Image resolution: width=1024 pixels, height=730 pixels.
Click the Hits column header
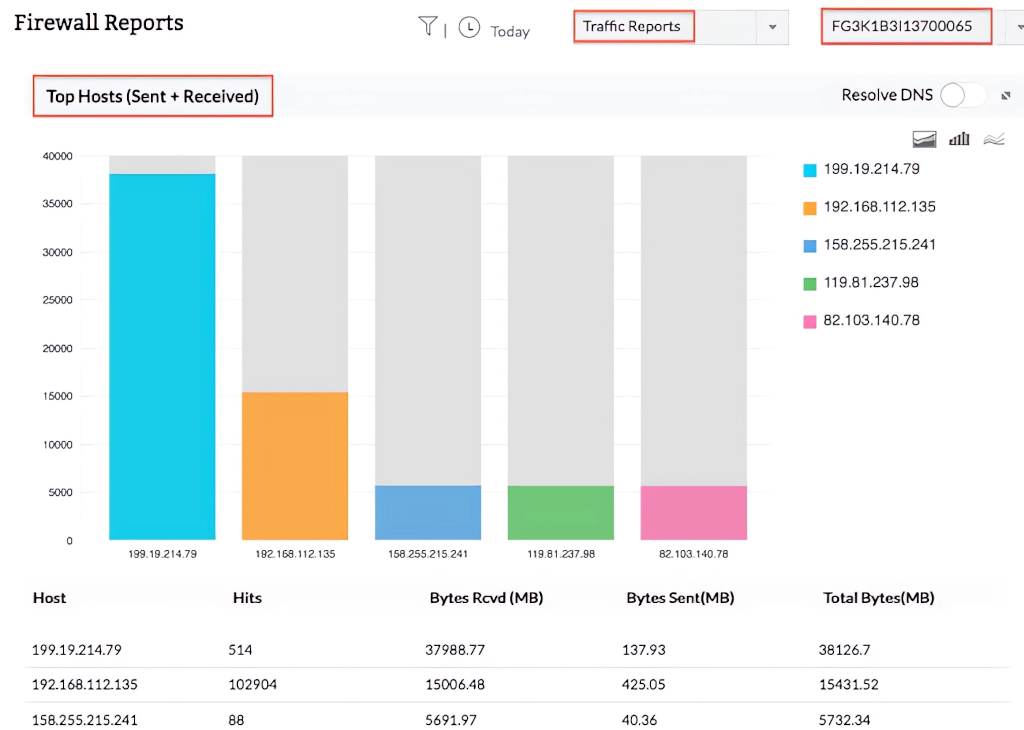pos(246,598)
